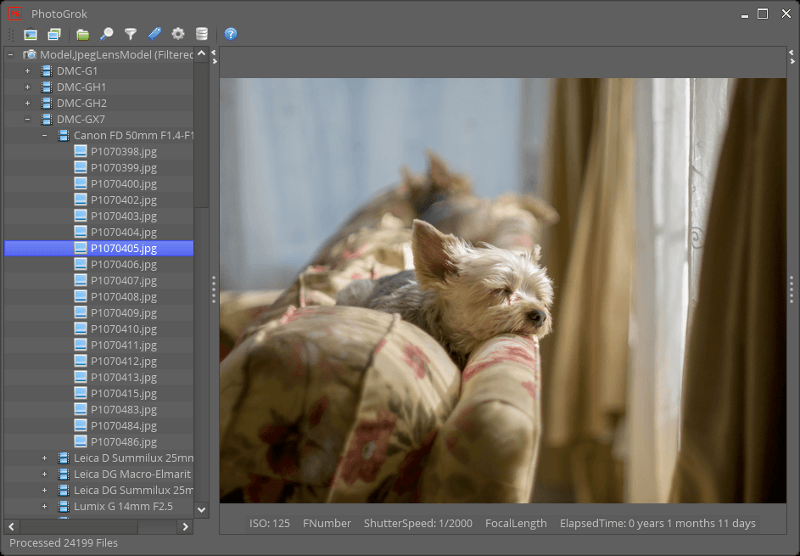Click the toolbar drag grip handle

click(x=11, y=34)
